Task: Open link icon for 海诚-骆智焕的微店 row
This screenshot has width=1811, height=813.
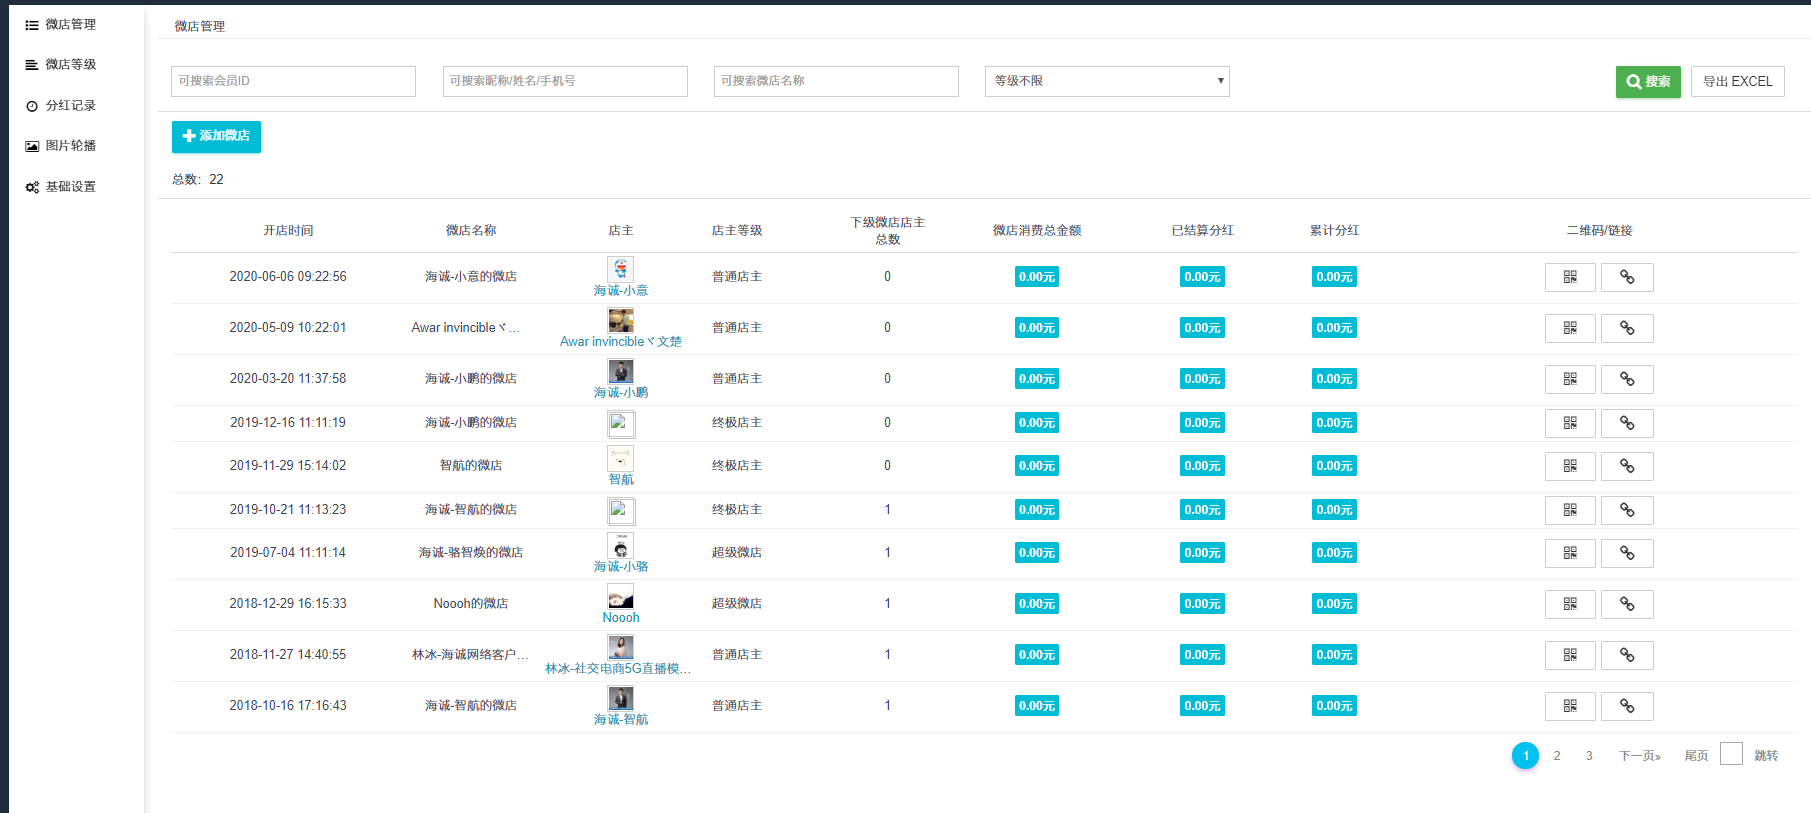Action: pos(1627,553)
